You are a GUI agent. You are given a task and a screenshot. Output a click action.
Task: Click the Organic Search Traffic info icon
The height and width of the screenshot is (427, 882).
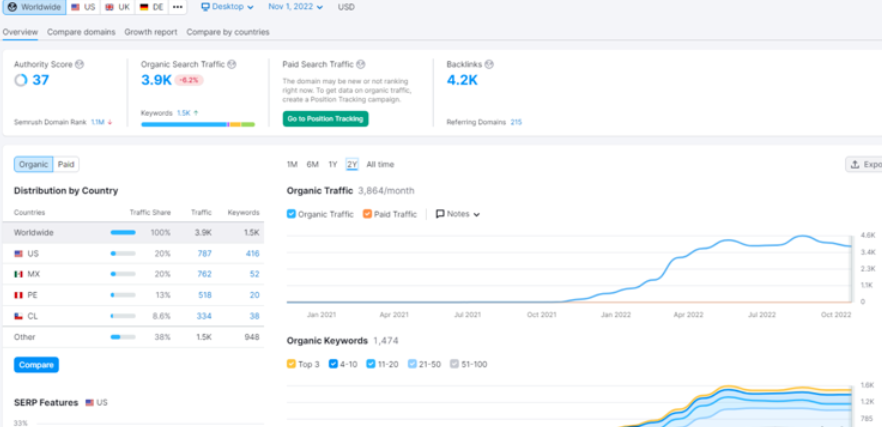pos(231,64)
